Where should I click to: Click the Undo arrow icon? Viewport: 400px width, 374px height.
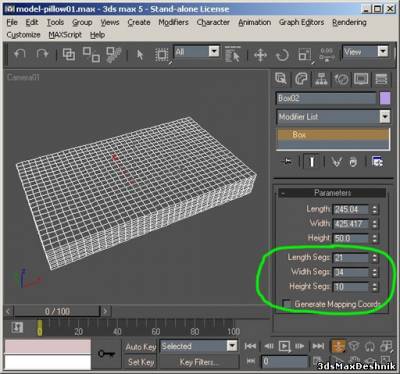tap(20, 55)
